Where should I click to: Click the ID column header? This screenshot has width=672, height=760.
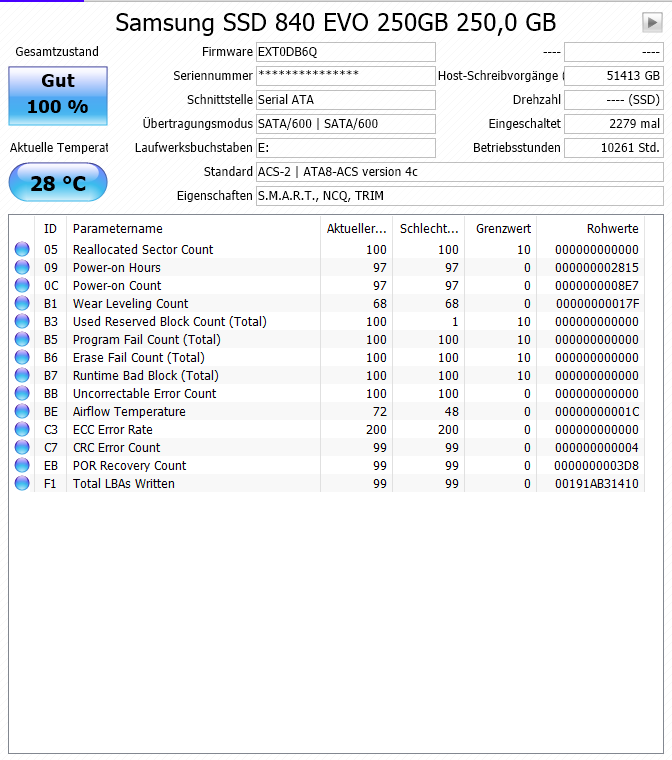pos(50,228)
